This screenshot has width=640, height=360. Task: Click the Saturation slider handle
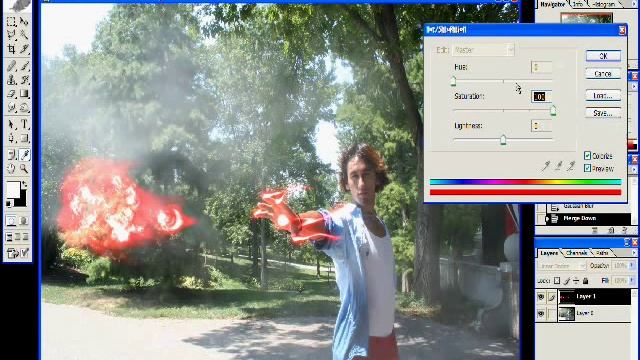point(553,111)
